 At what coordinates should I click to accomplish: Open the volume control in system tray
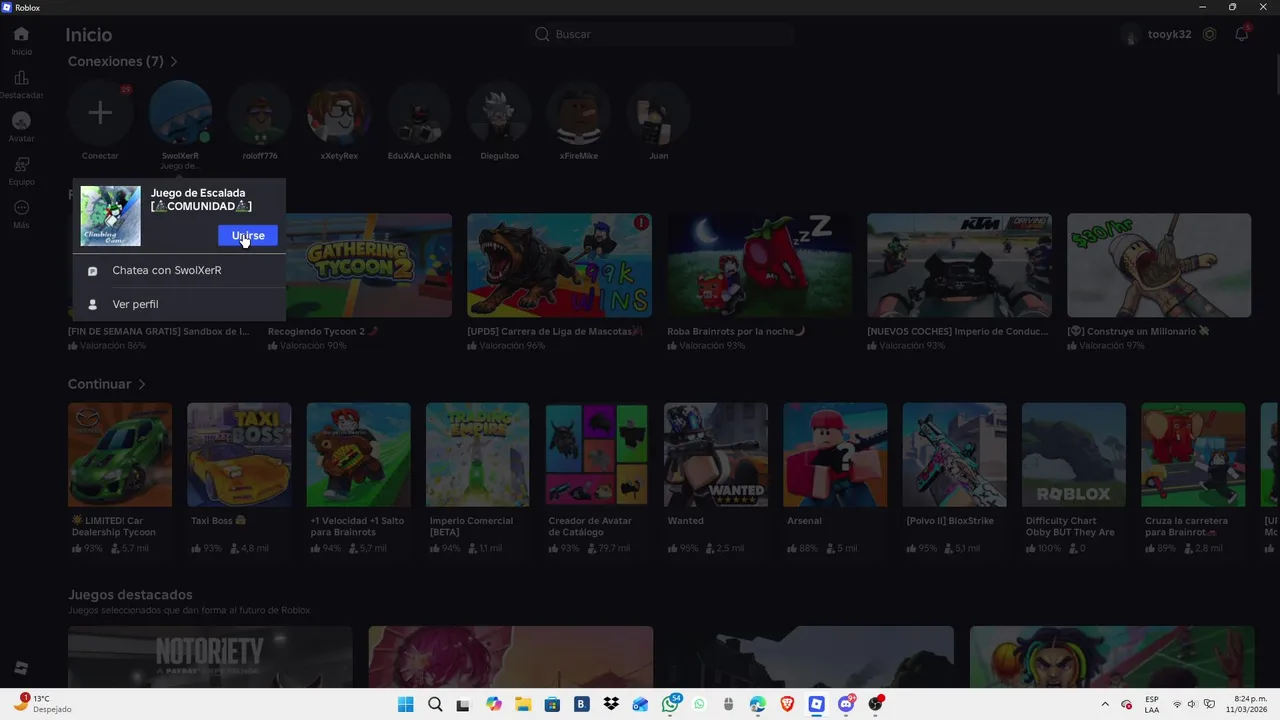(x=1191, y=704)
